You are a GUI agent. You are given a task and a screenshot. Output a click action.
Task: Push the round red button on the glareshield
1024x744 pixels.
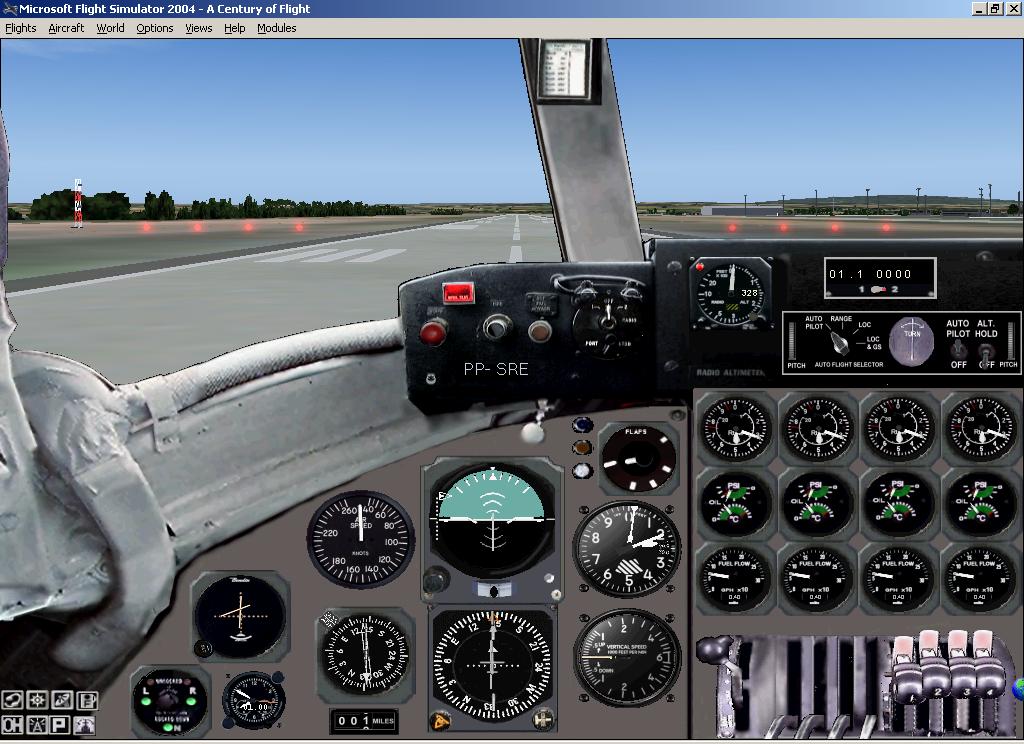(x=432, y=332)
